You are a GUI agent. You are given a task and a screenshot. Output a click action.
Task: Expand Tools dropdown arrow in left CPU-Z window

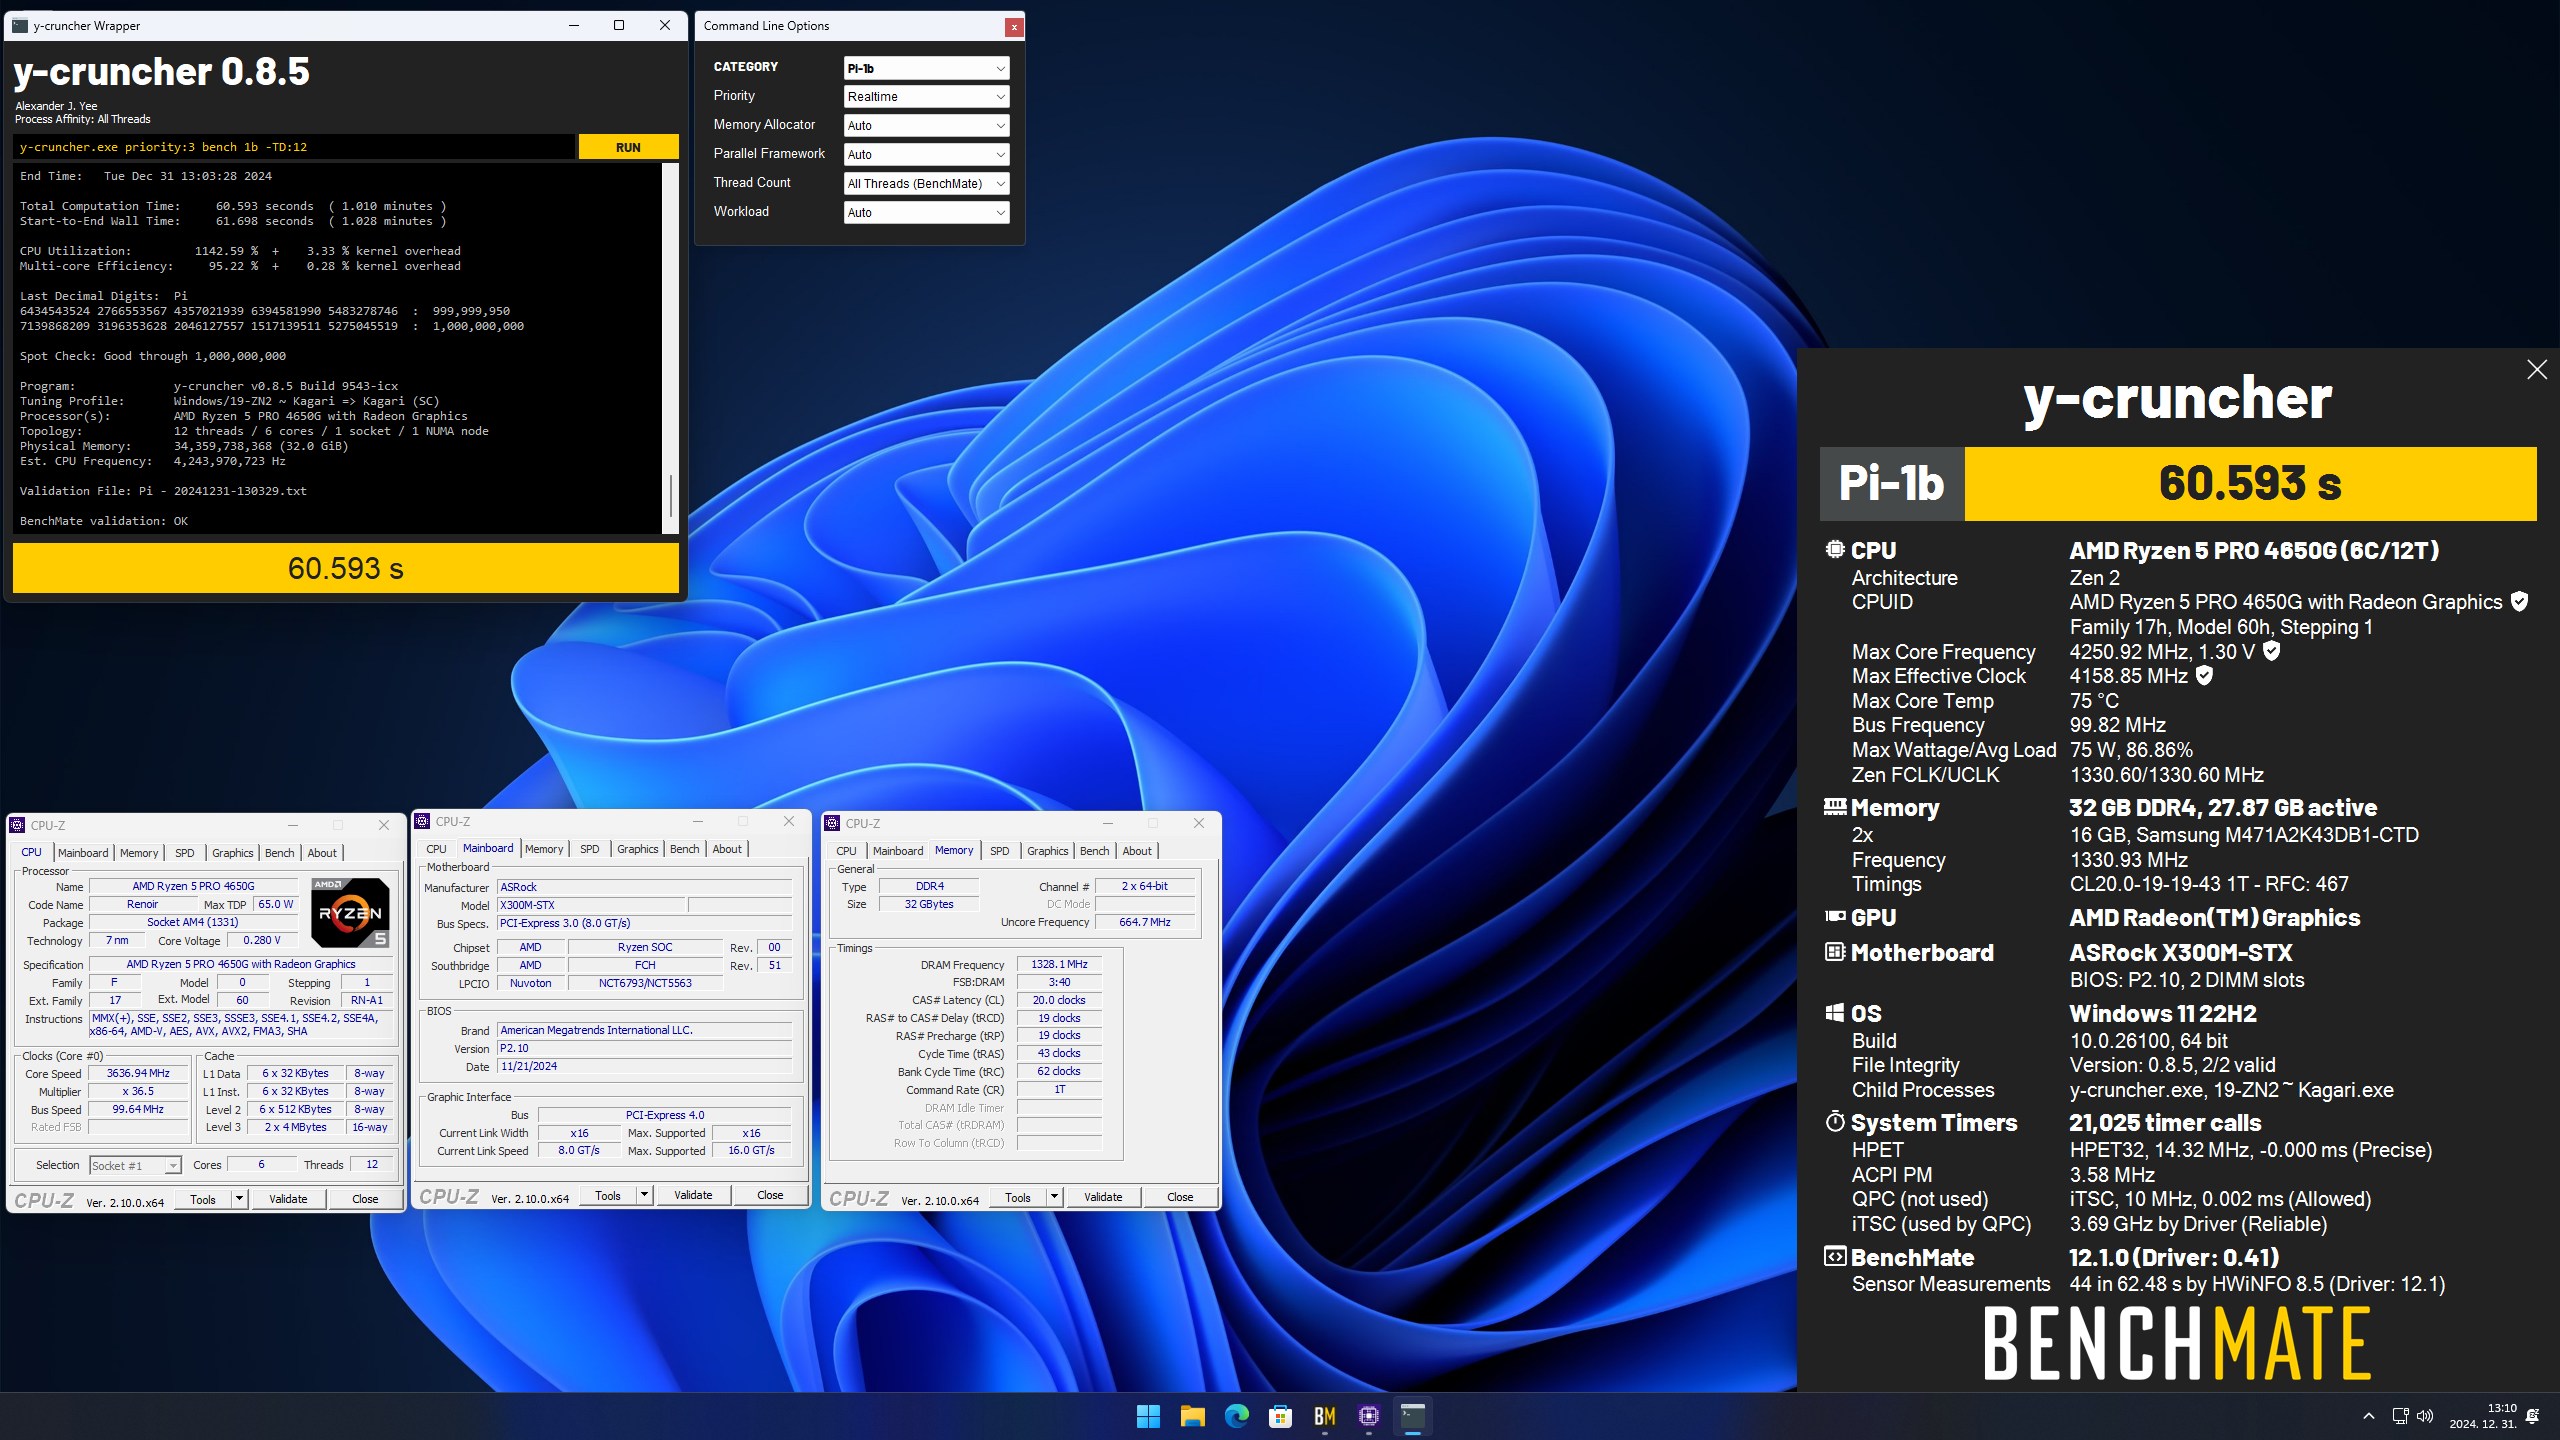[x=239, y=1199]
